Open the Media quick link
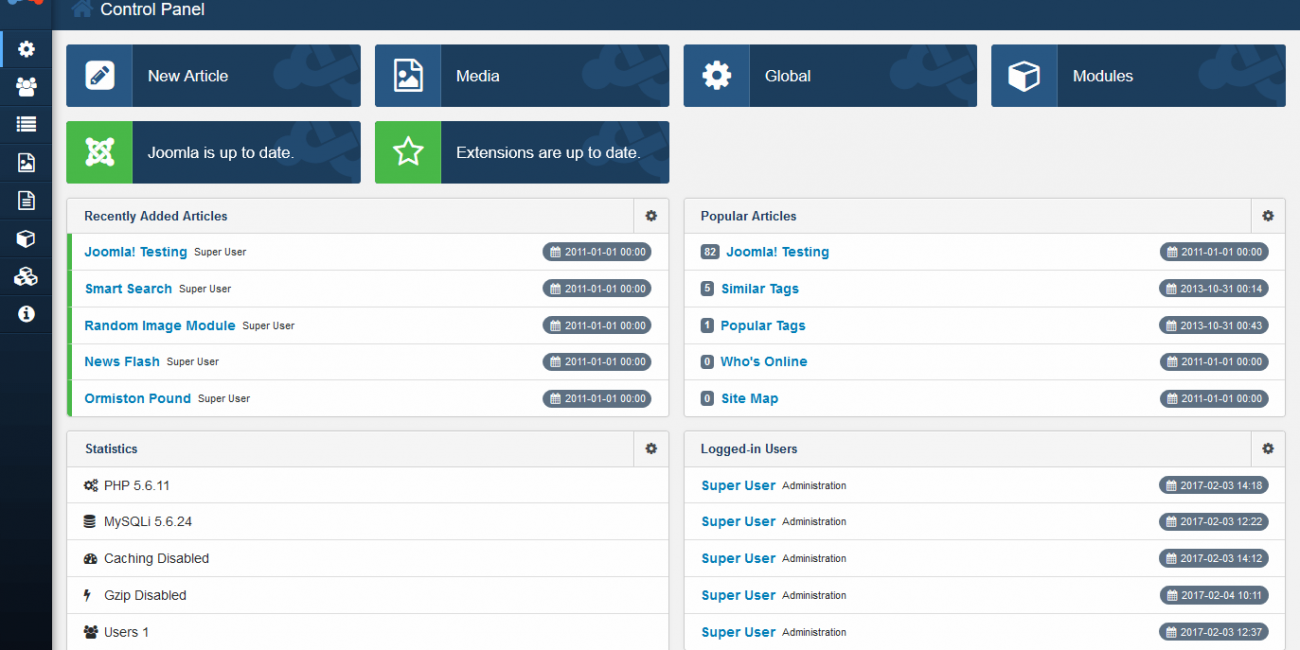Screen dimensions: 1300x650 pos(522,76)
